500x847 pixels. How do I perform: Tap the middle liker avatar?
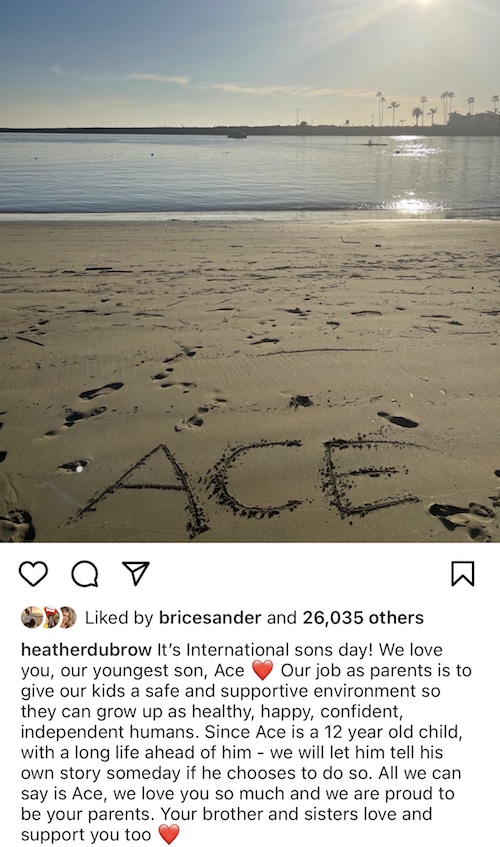point(50,617)
